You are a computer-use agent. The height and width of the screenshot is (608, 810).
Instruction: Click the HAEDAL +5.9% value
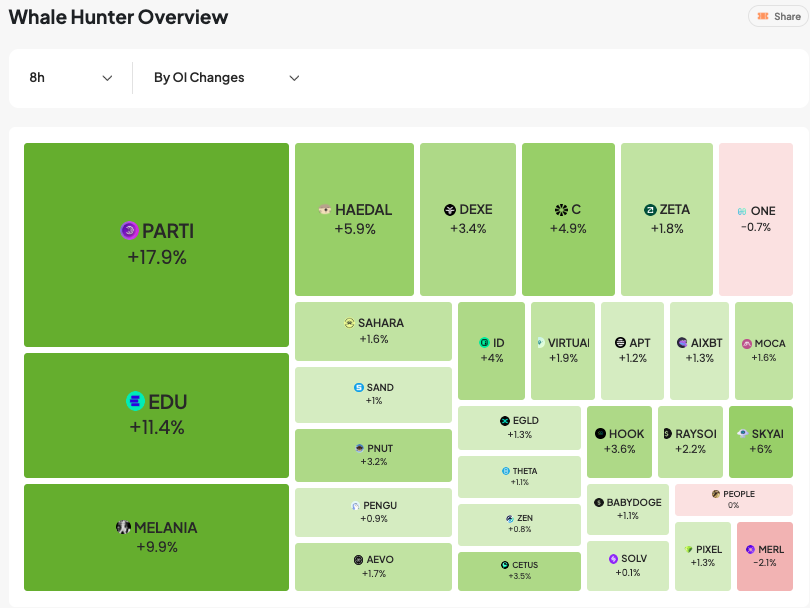pos(355,229)
